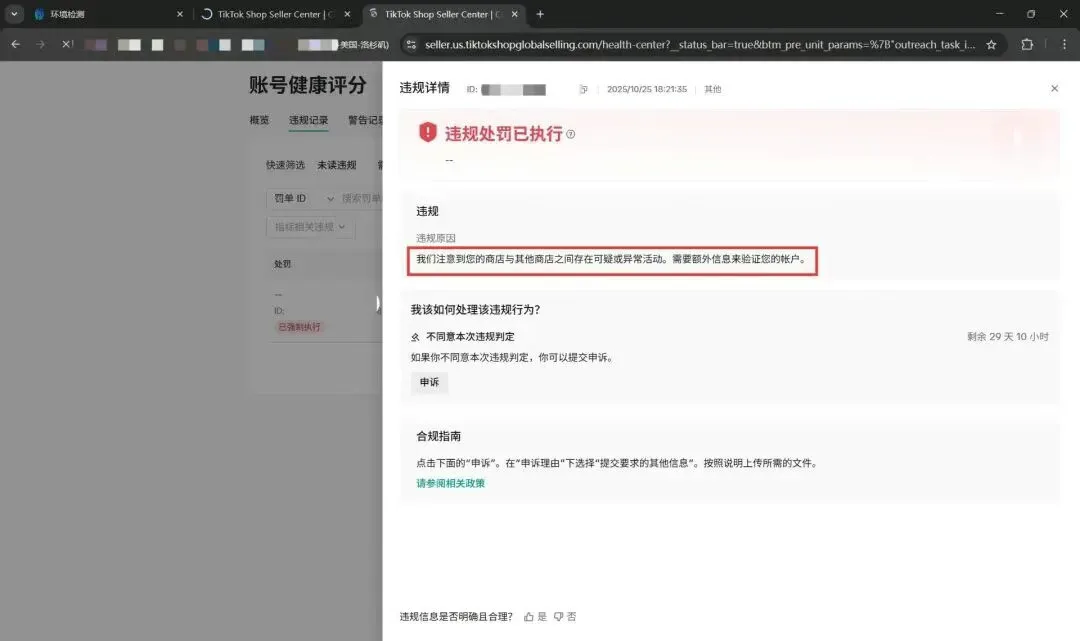Click the question mark icon beside 违规处罚已执行

pyautogui.click(x=572, y=132)
